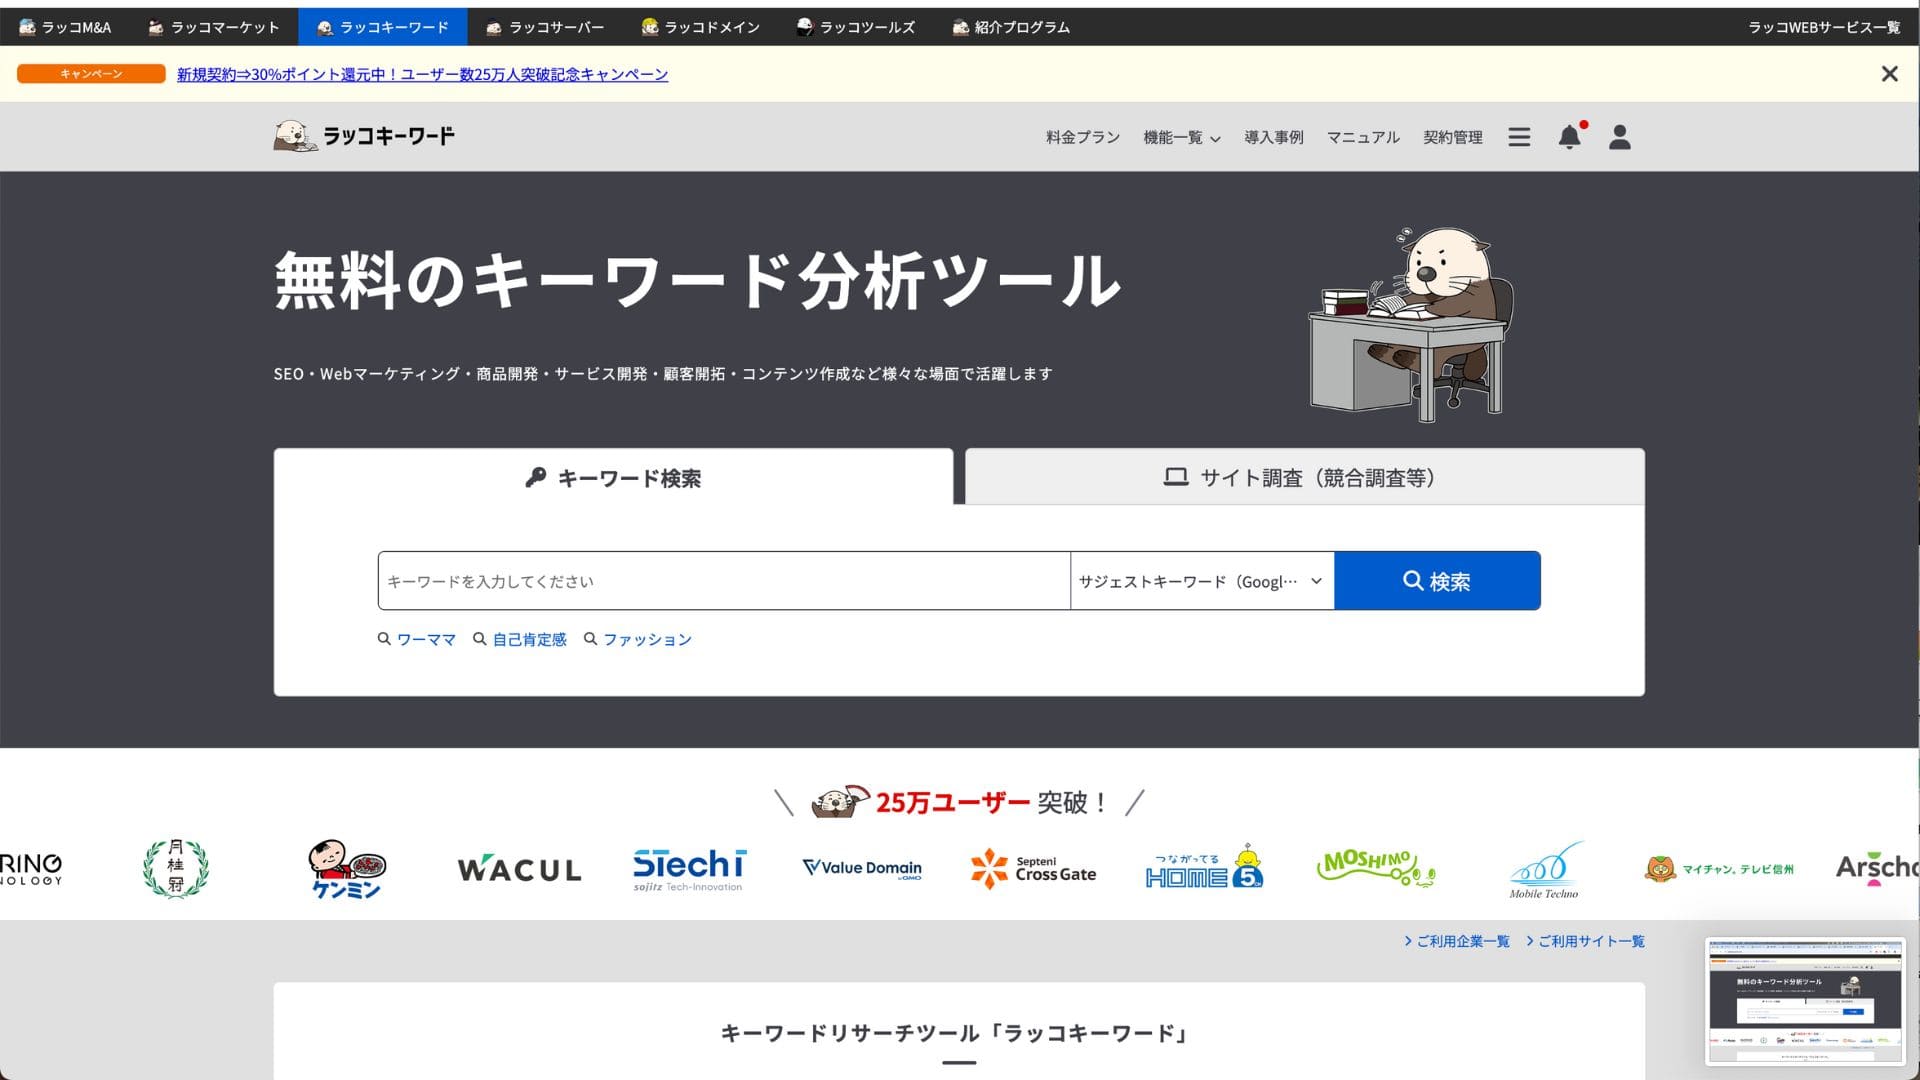The image size is (1920, 1080).
Task: Click the otter at desk illustration
Action: (1411, 323)
